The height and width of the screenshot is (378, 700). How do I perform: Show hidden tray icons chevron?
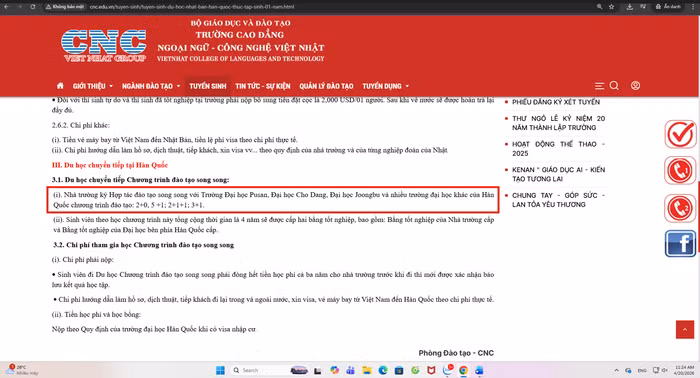[617, 370]
